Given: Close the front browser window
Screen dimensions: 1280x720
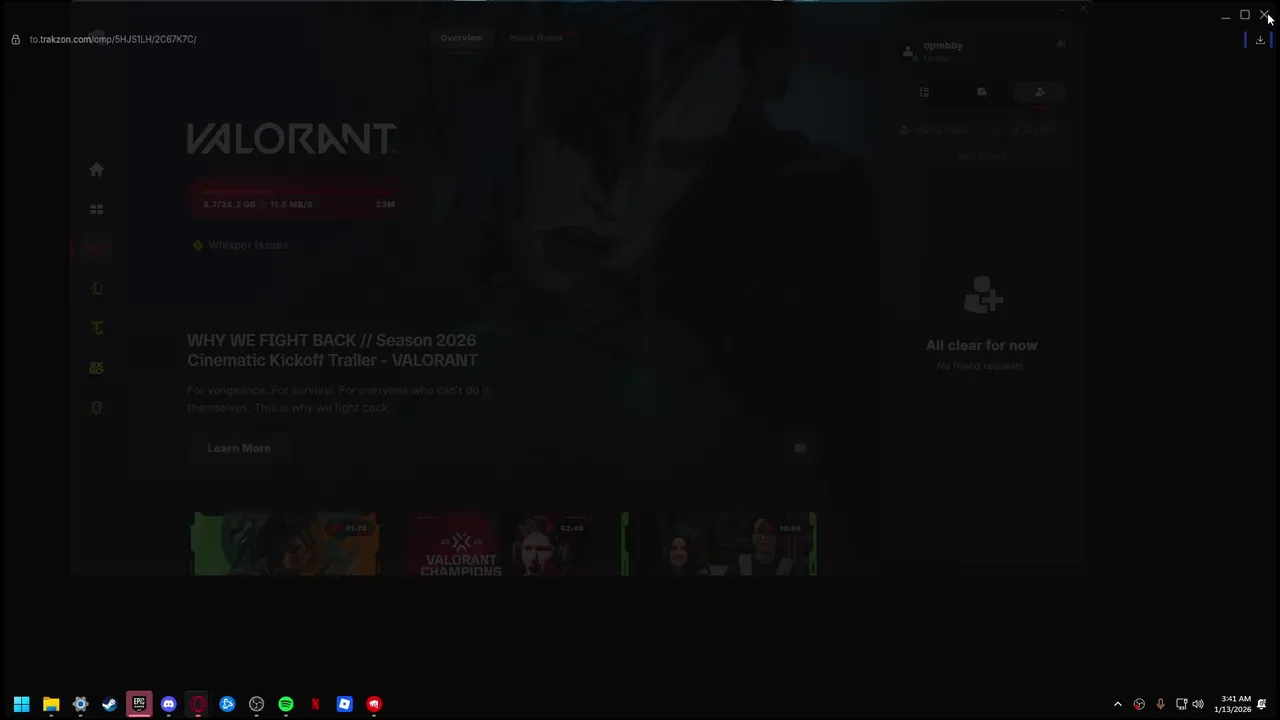Looking at the screenshot, I should [1265, 15].
